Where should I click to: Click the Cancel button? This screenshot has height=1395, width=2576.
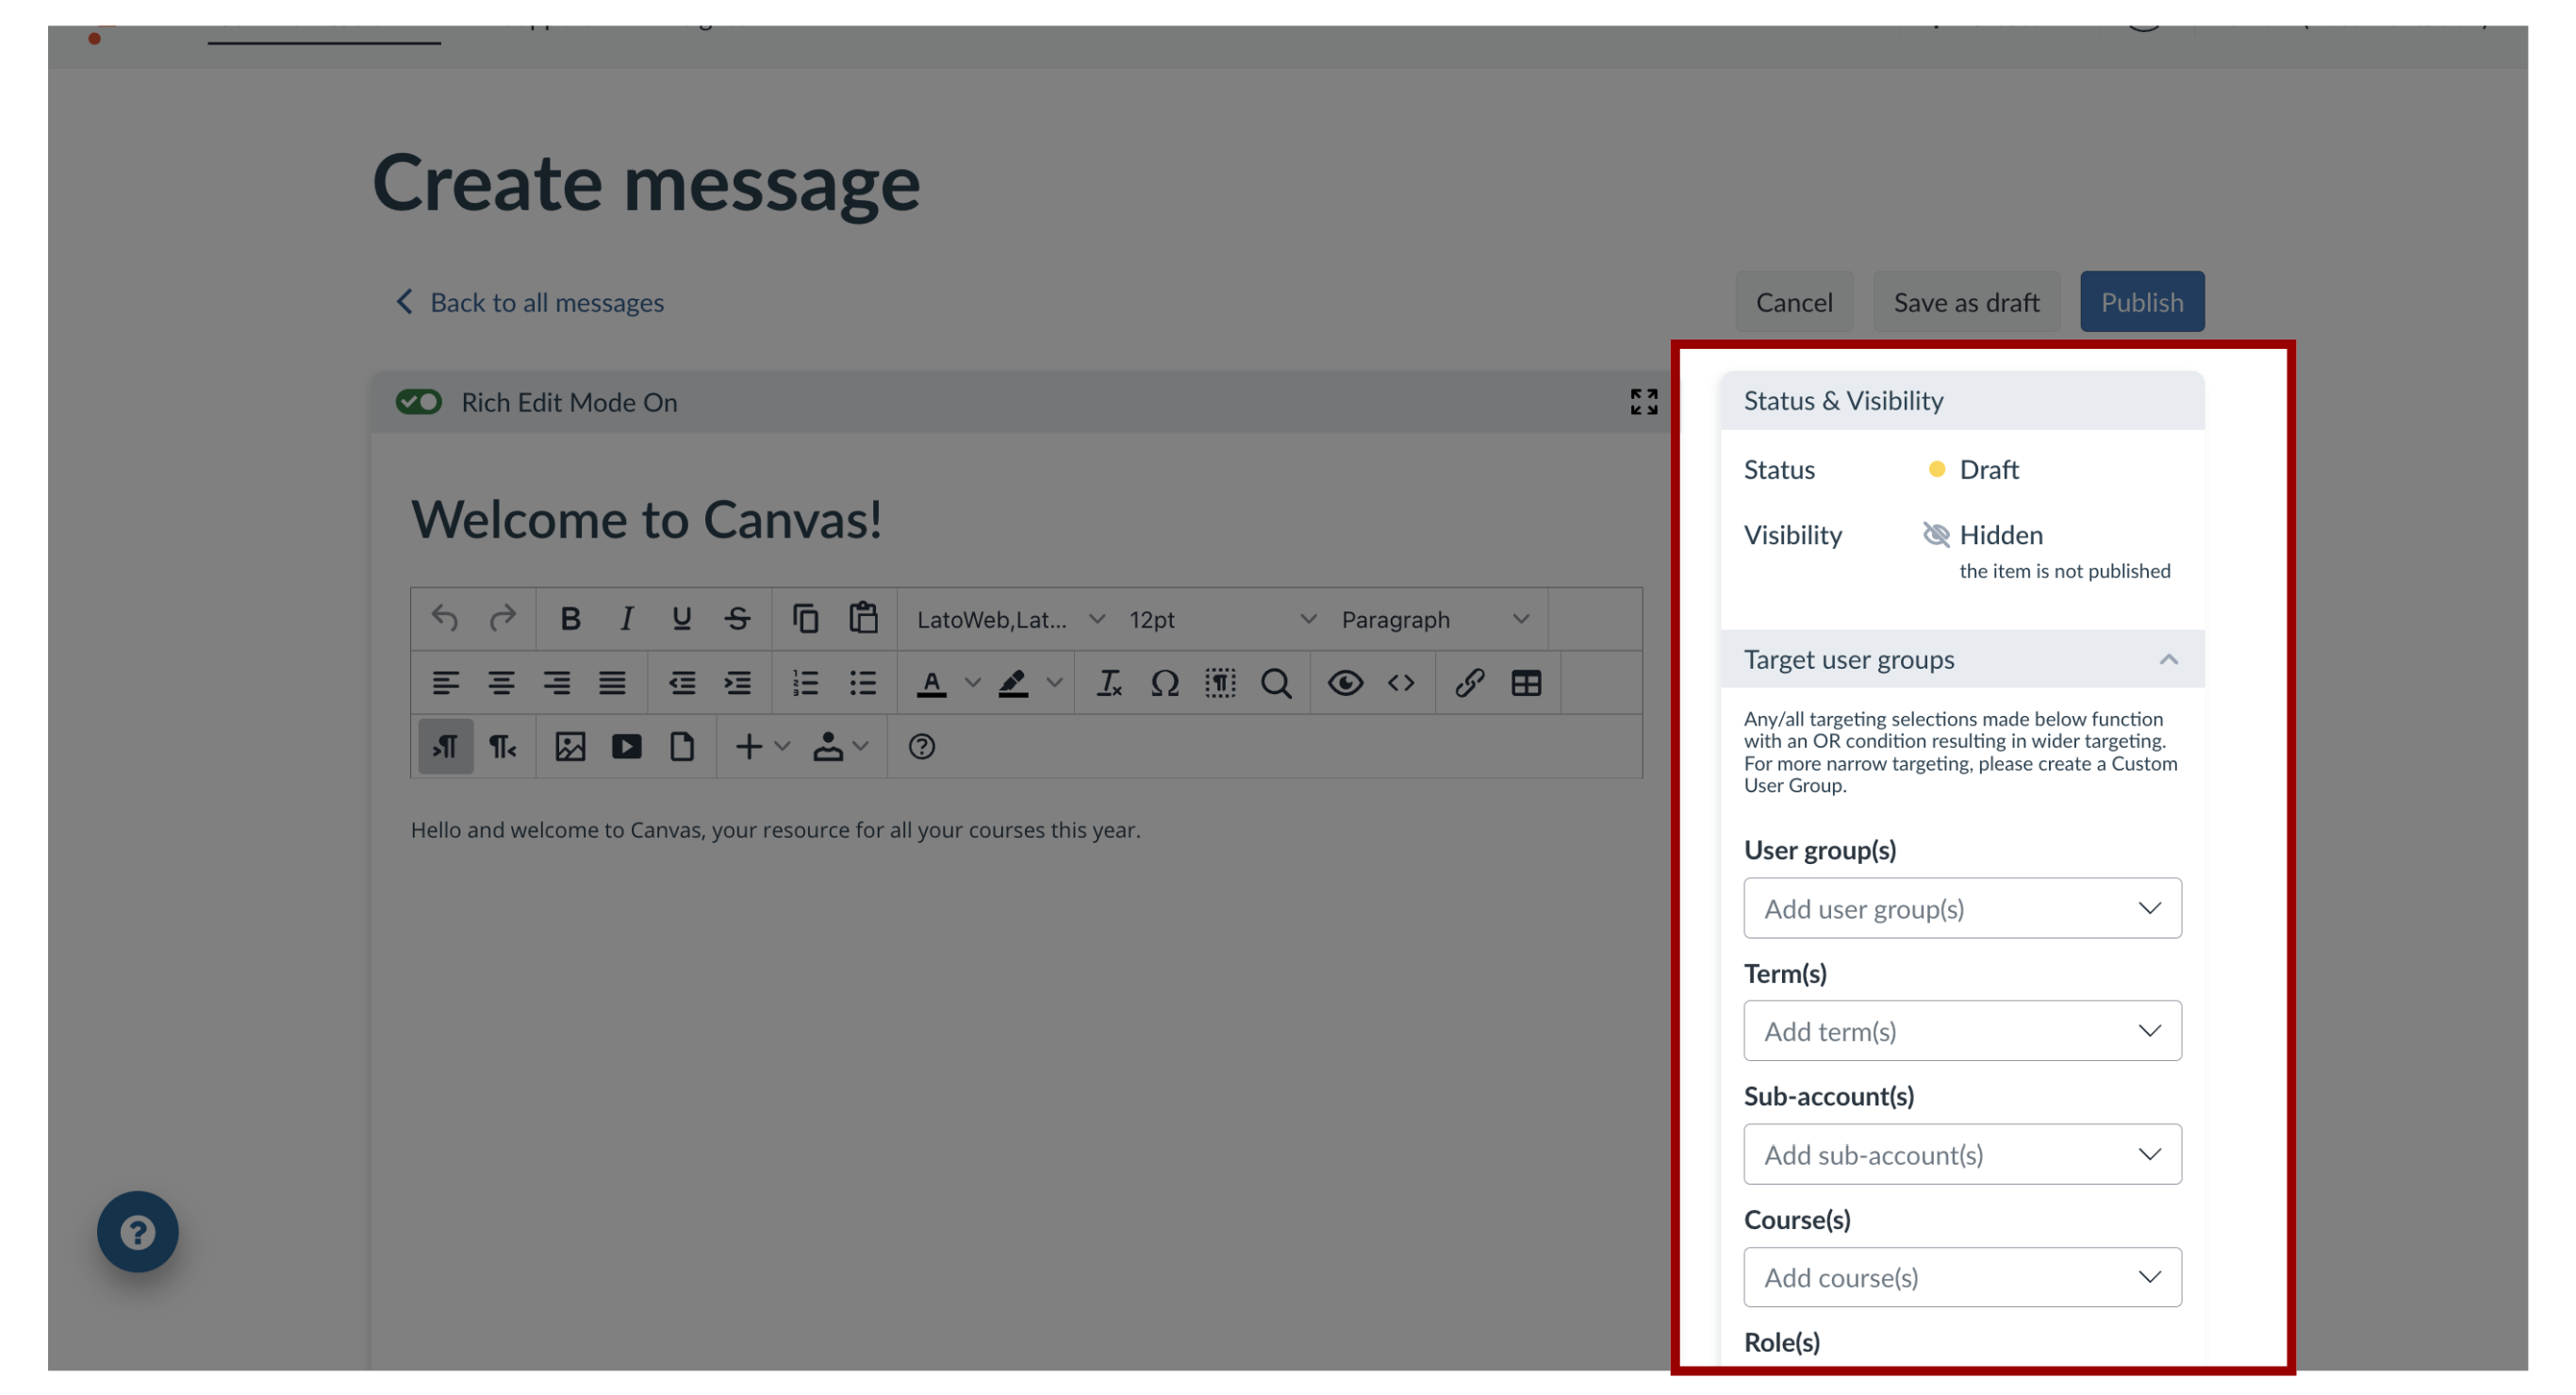coord(1794,302)
